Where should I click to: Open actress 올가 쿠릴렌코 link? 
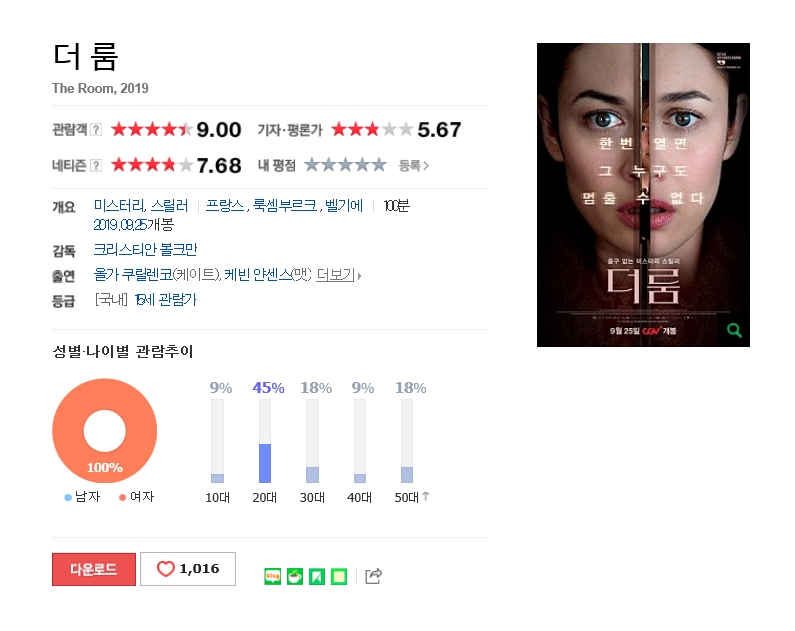pos(133,275)
